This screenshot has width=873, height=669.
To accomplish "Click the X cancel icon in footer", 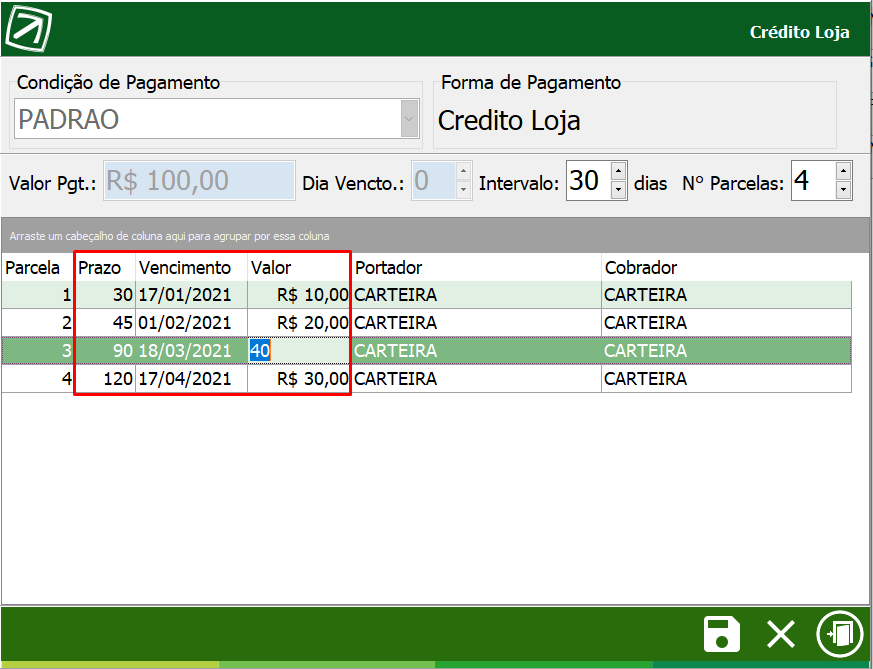I will [781, 634].
